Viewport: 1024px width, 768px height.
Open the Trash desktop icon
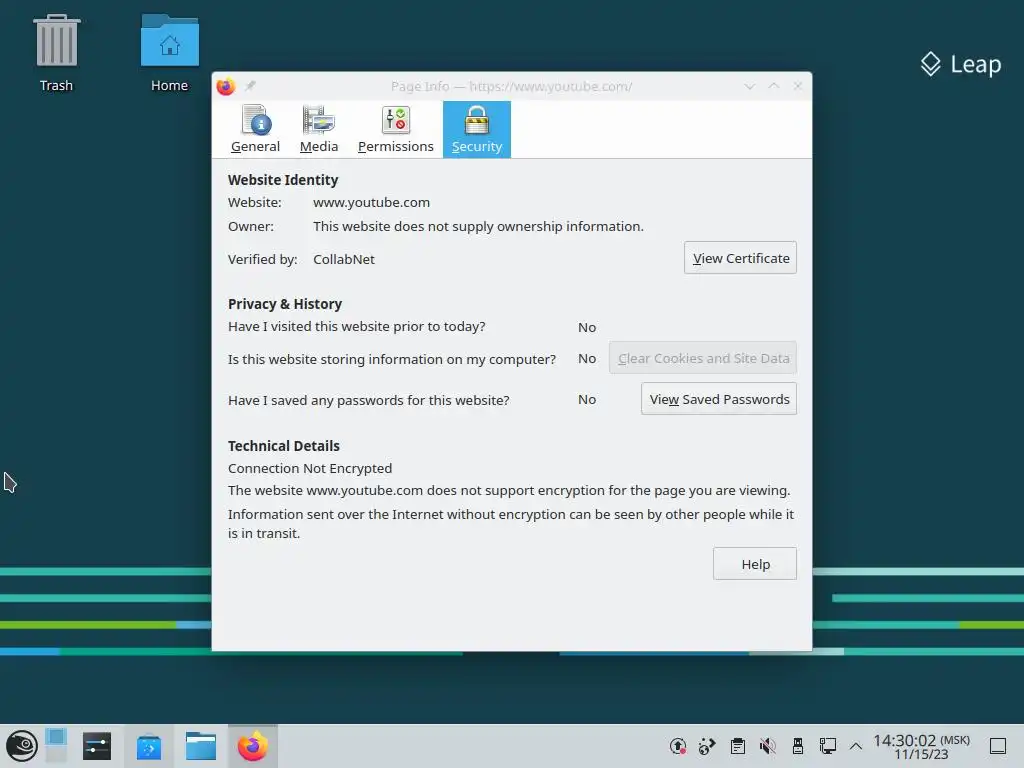pos(56,54)
